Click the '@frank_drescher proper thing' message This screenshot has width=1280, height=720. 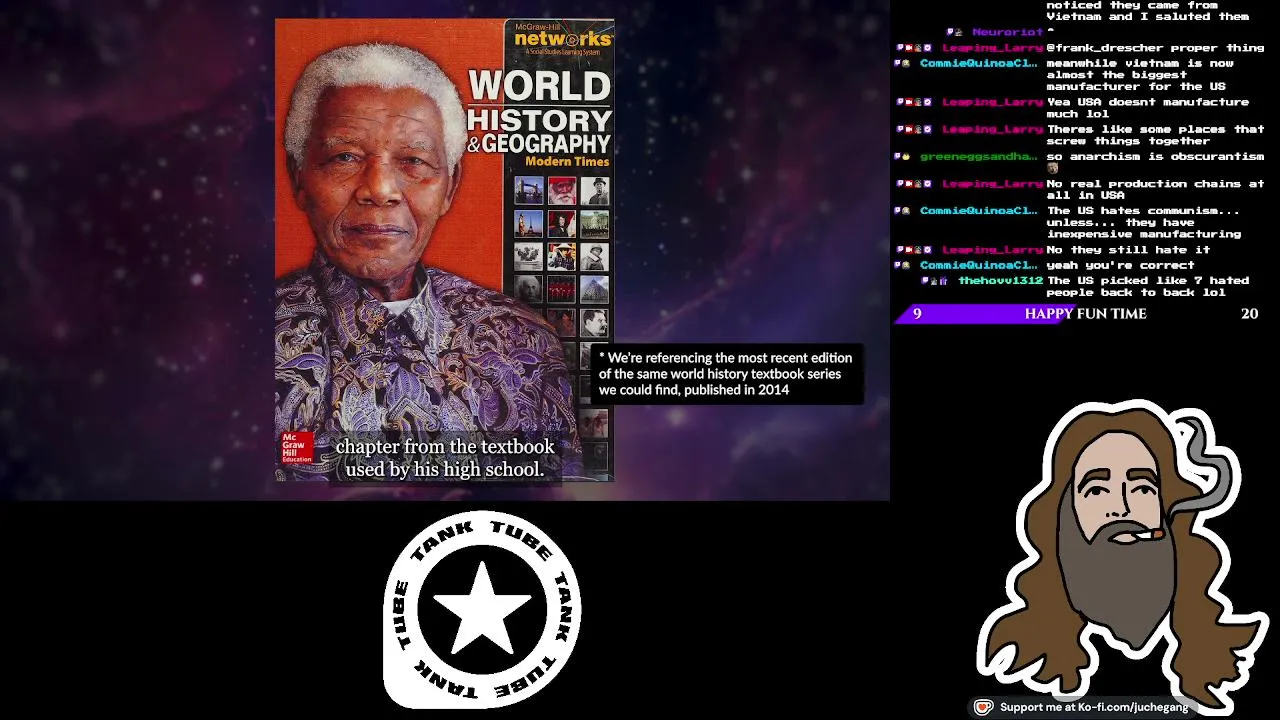pyautogui.click(x=1155, y=48)
